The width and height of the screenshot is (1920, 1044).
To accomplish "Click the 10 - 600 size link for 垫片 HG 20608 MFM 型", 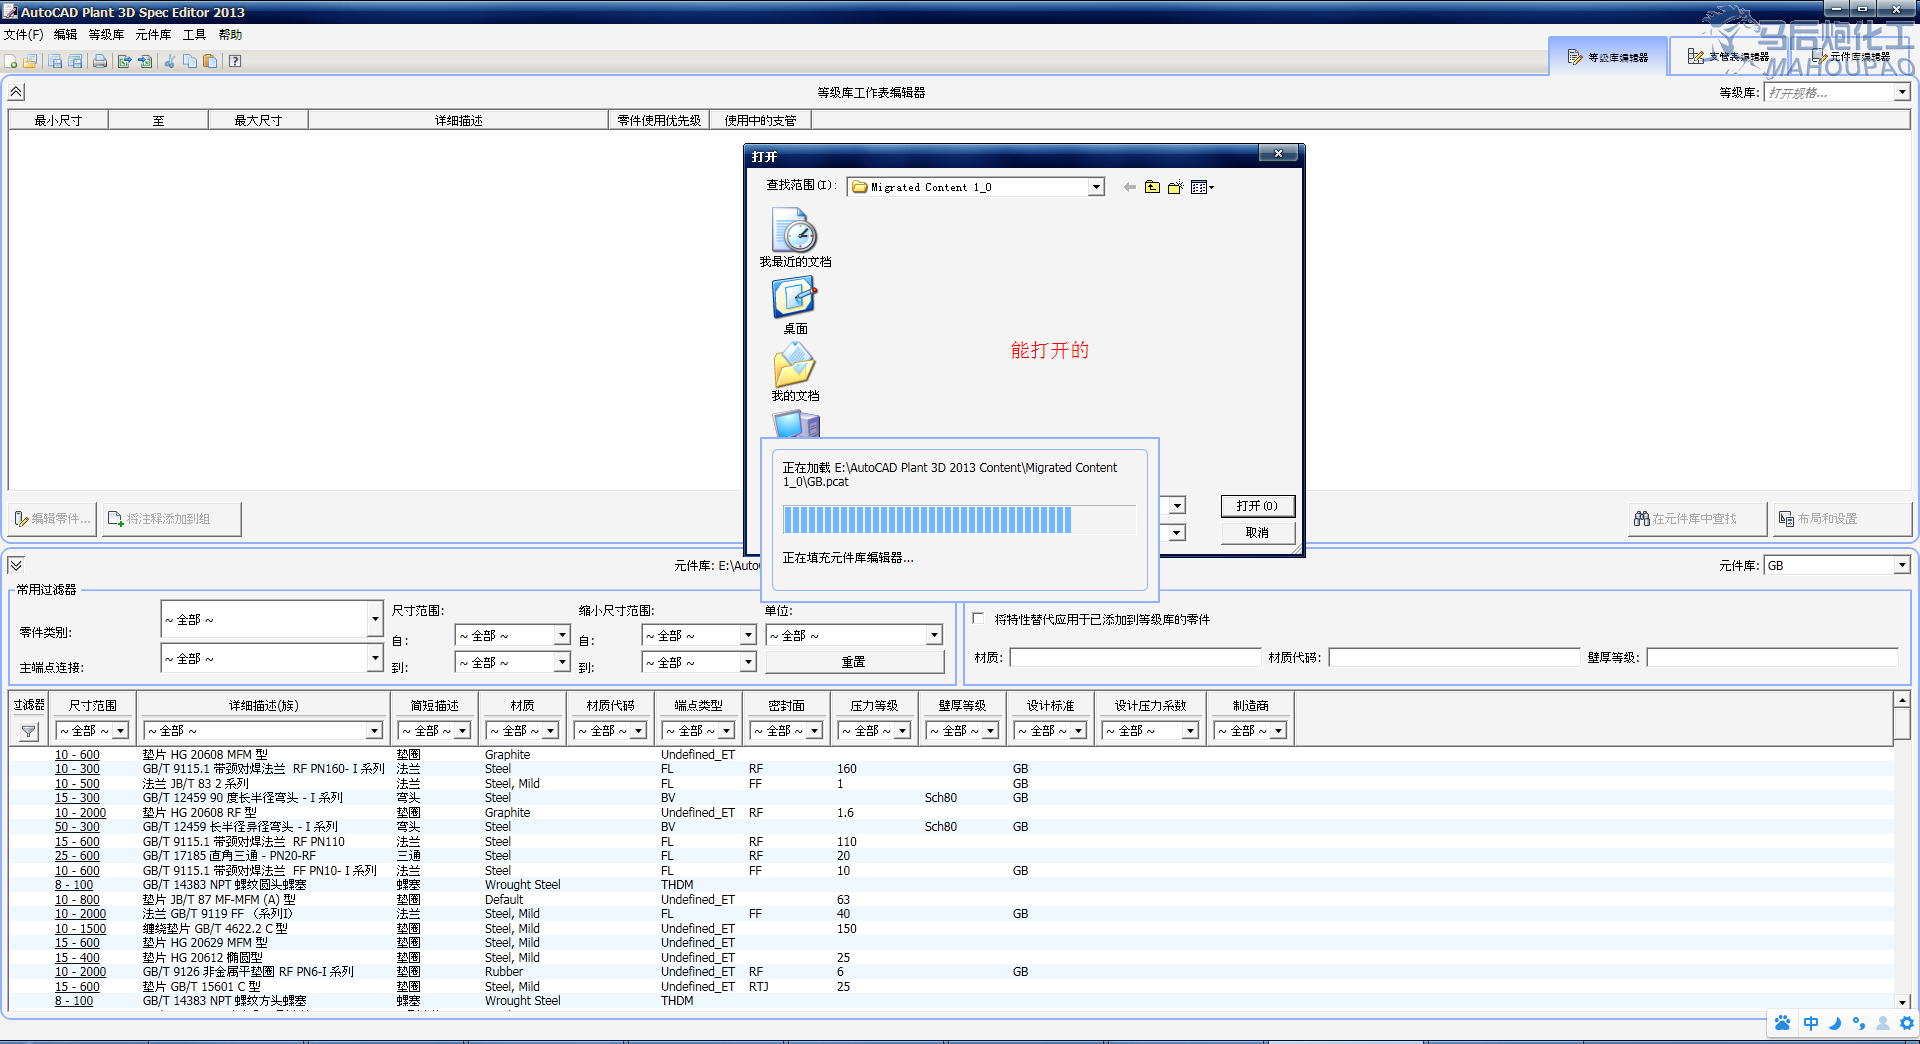I will [77, 755].
